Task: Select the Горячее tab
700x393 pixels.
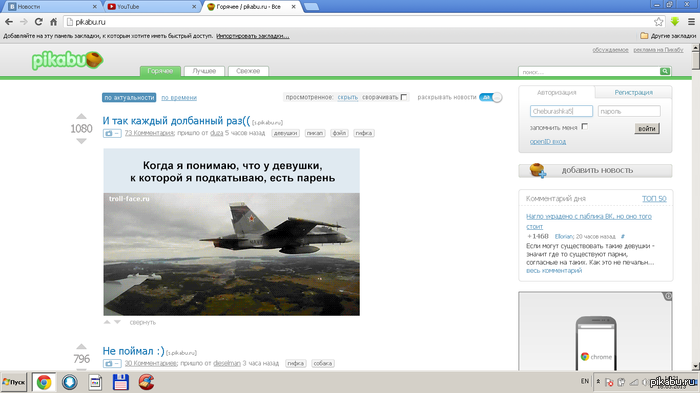Action: (x=160, y=71)
